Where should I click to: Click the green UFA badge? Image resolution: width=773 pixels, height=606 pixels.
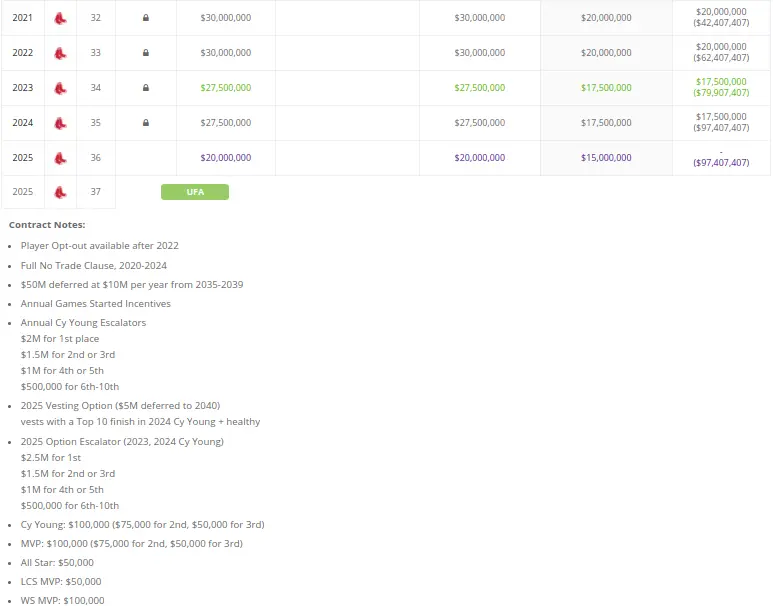pyautogui.click(x=195, y=192)
